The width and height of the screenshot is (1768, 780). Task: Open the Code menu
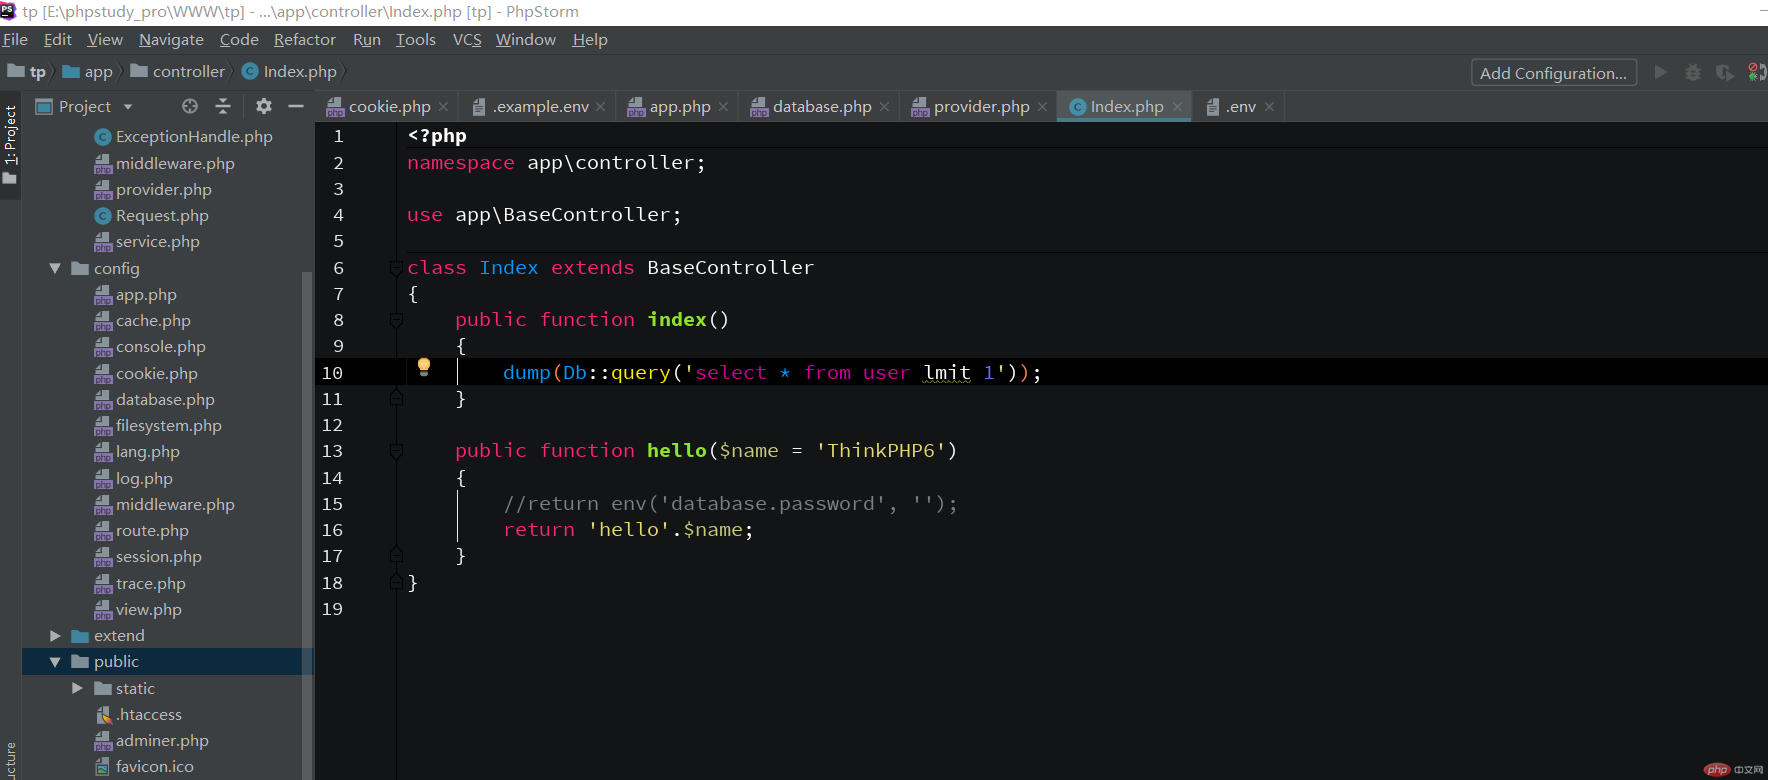(239, 40)
